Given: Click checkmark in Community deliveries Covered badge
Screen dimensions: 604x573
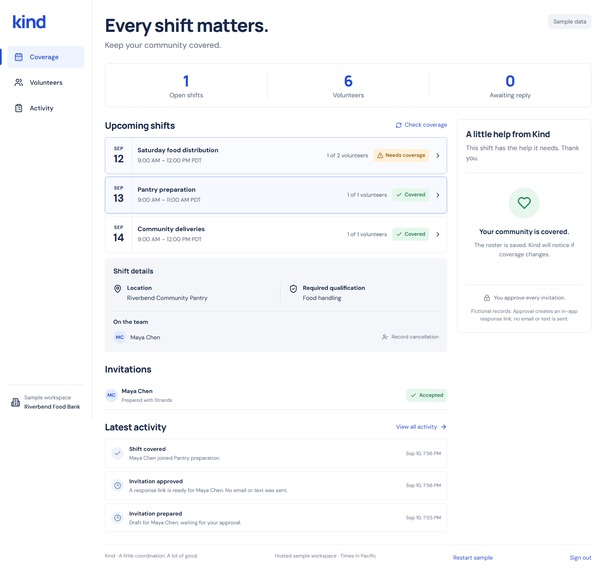Looking at the screenshot, I should pyautogui.click(x=399, y=234).
